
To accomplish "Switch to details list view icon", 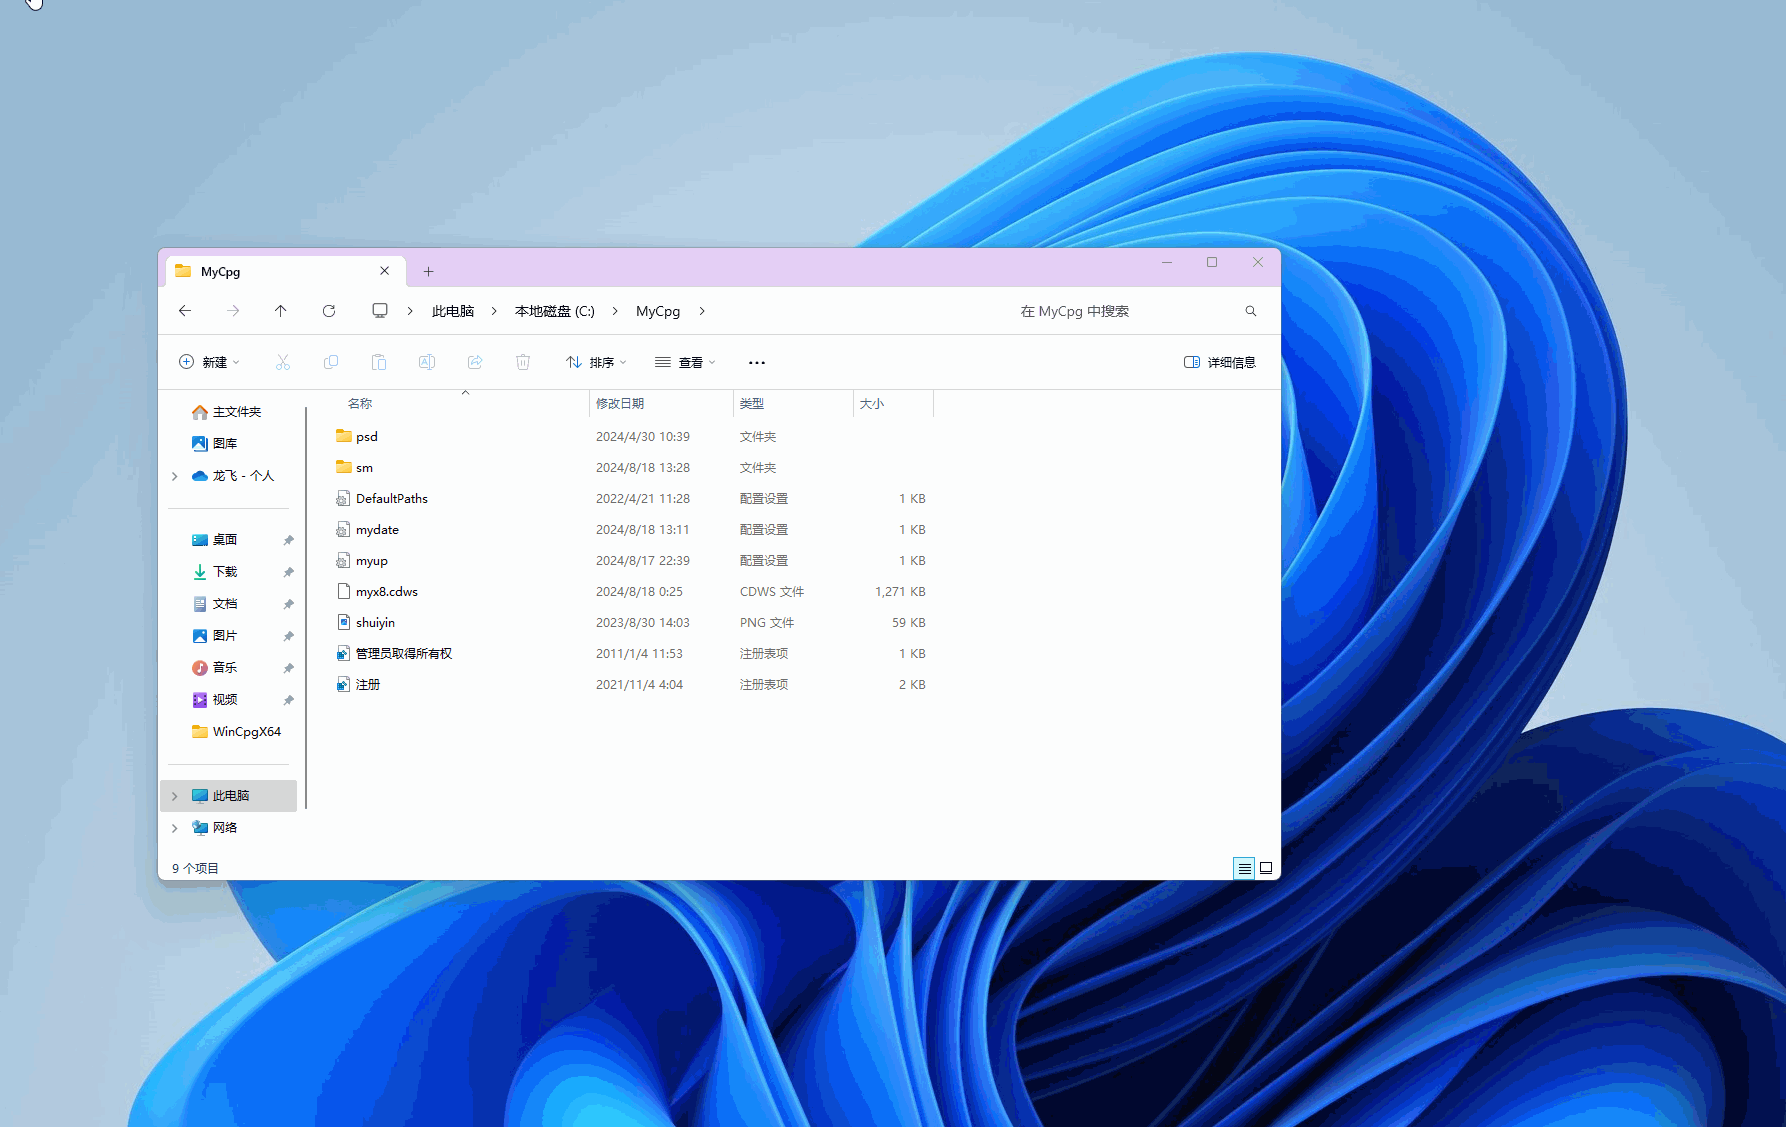I will tap(1244, 868).
